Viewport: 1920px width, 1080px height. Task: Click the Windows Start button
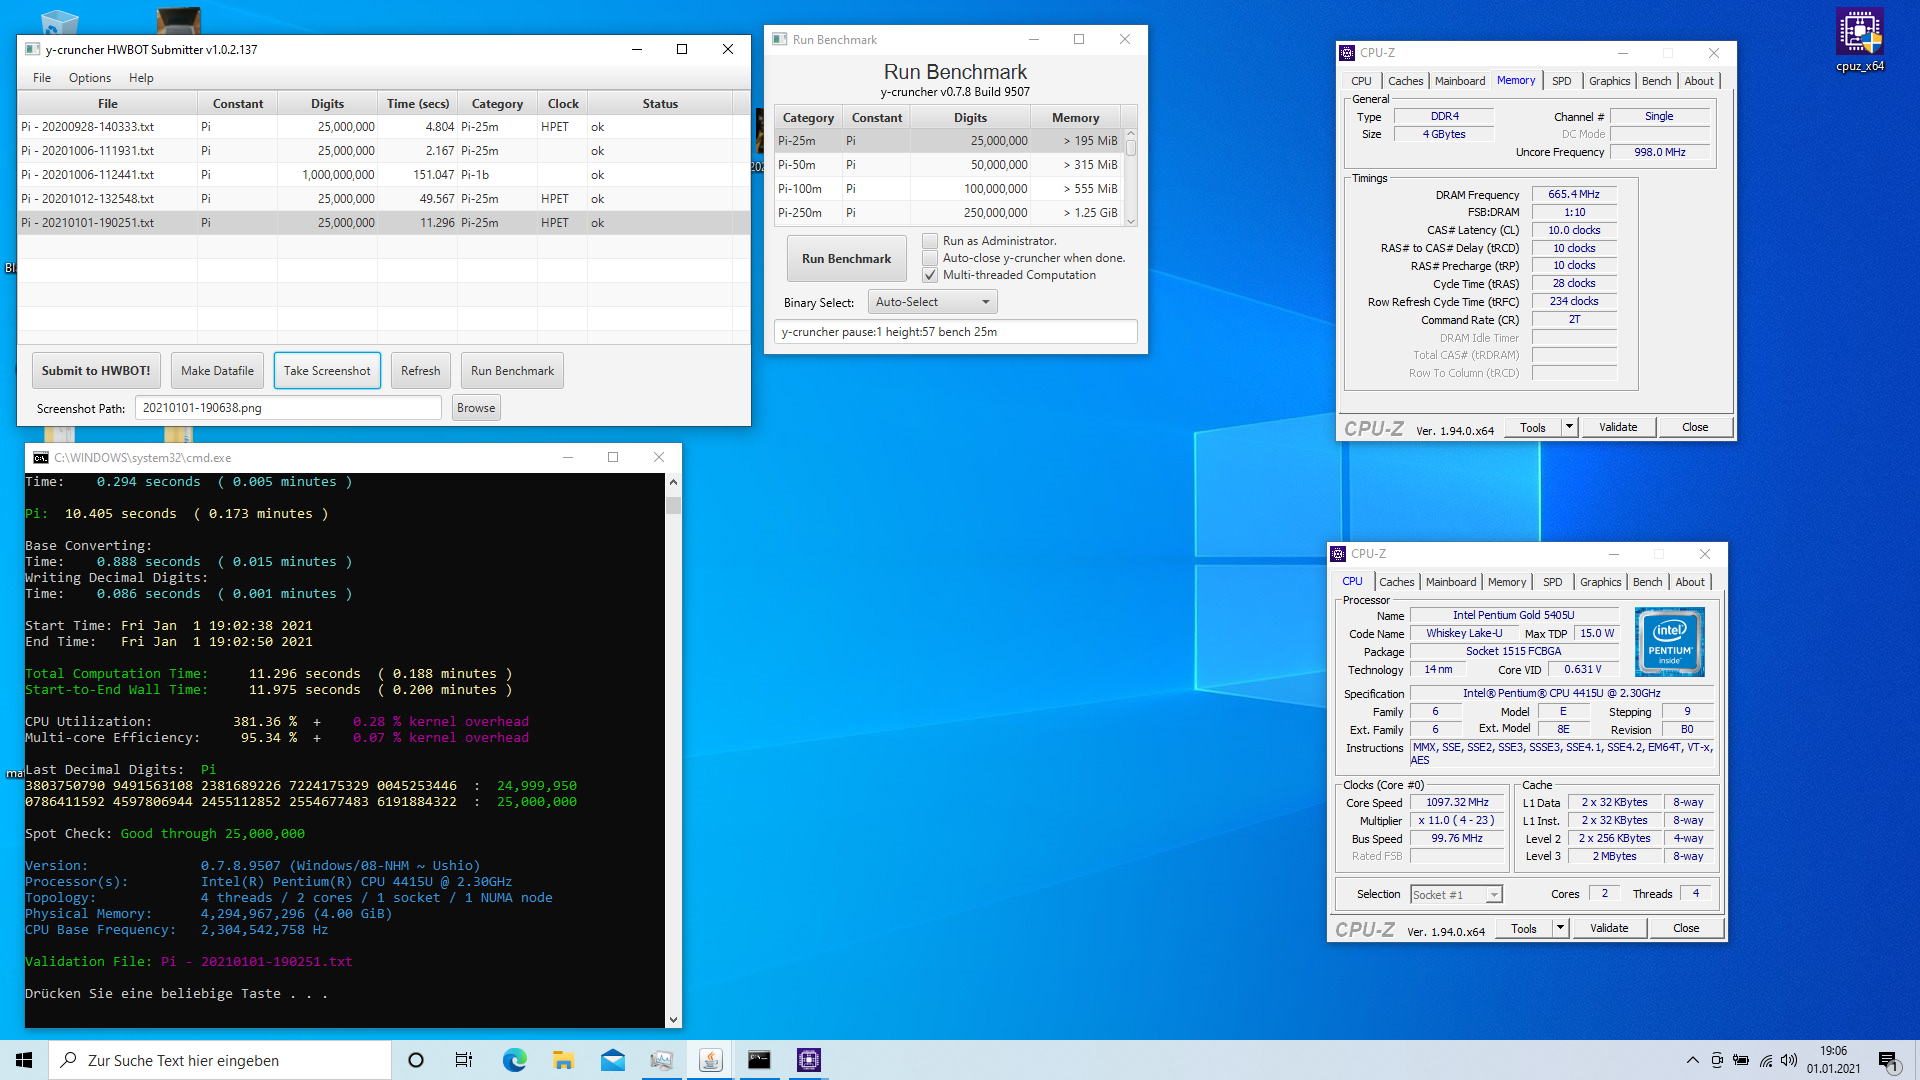tap(24, 1060)
